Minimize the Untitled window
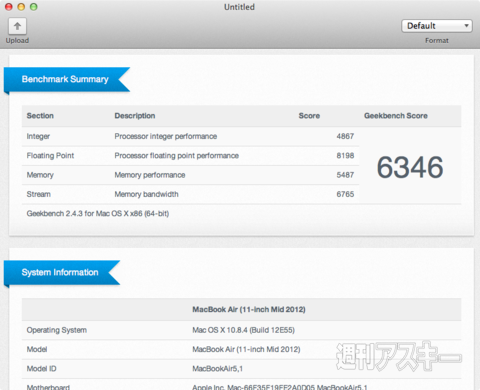Image resolution: width=480 pixels, height=390 pixels. coord(21,7)
